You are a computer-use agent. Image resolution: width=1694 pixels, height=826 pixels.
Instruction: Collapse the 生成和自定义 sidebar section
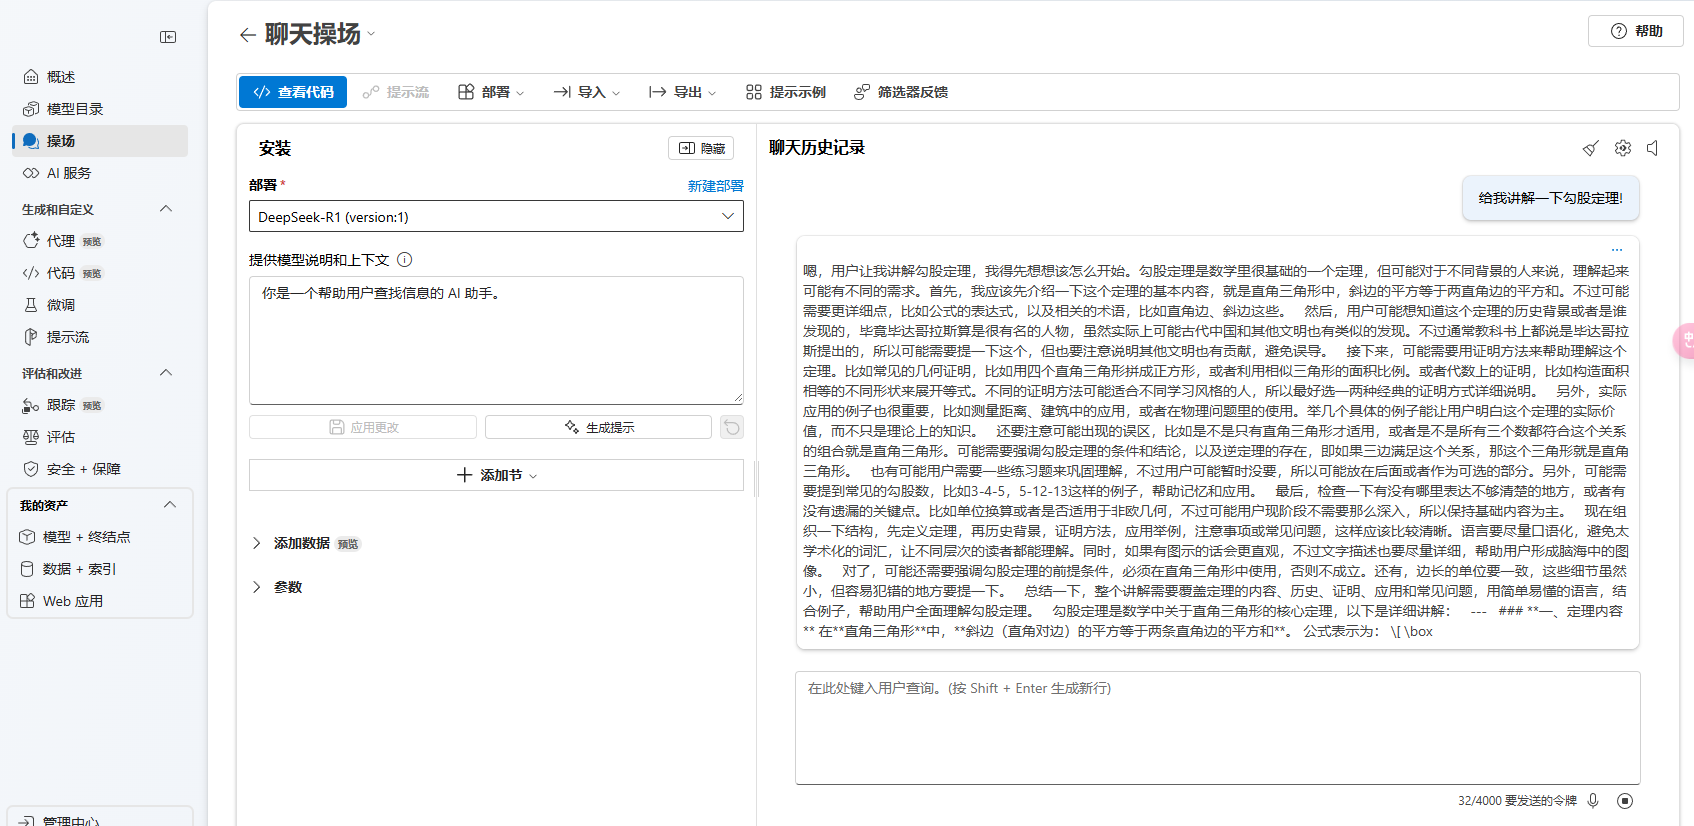coord(166,209)
